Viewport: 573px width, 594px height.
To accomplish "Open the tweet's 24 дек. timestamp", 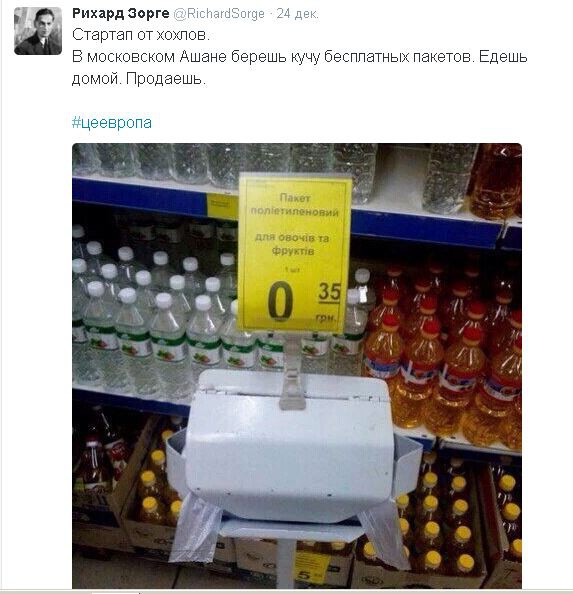I will pos(297,14).
